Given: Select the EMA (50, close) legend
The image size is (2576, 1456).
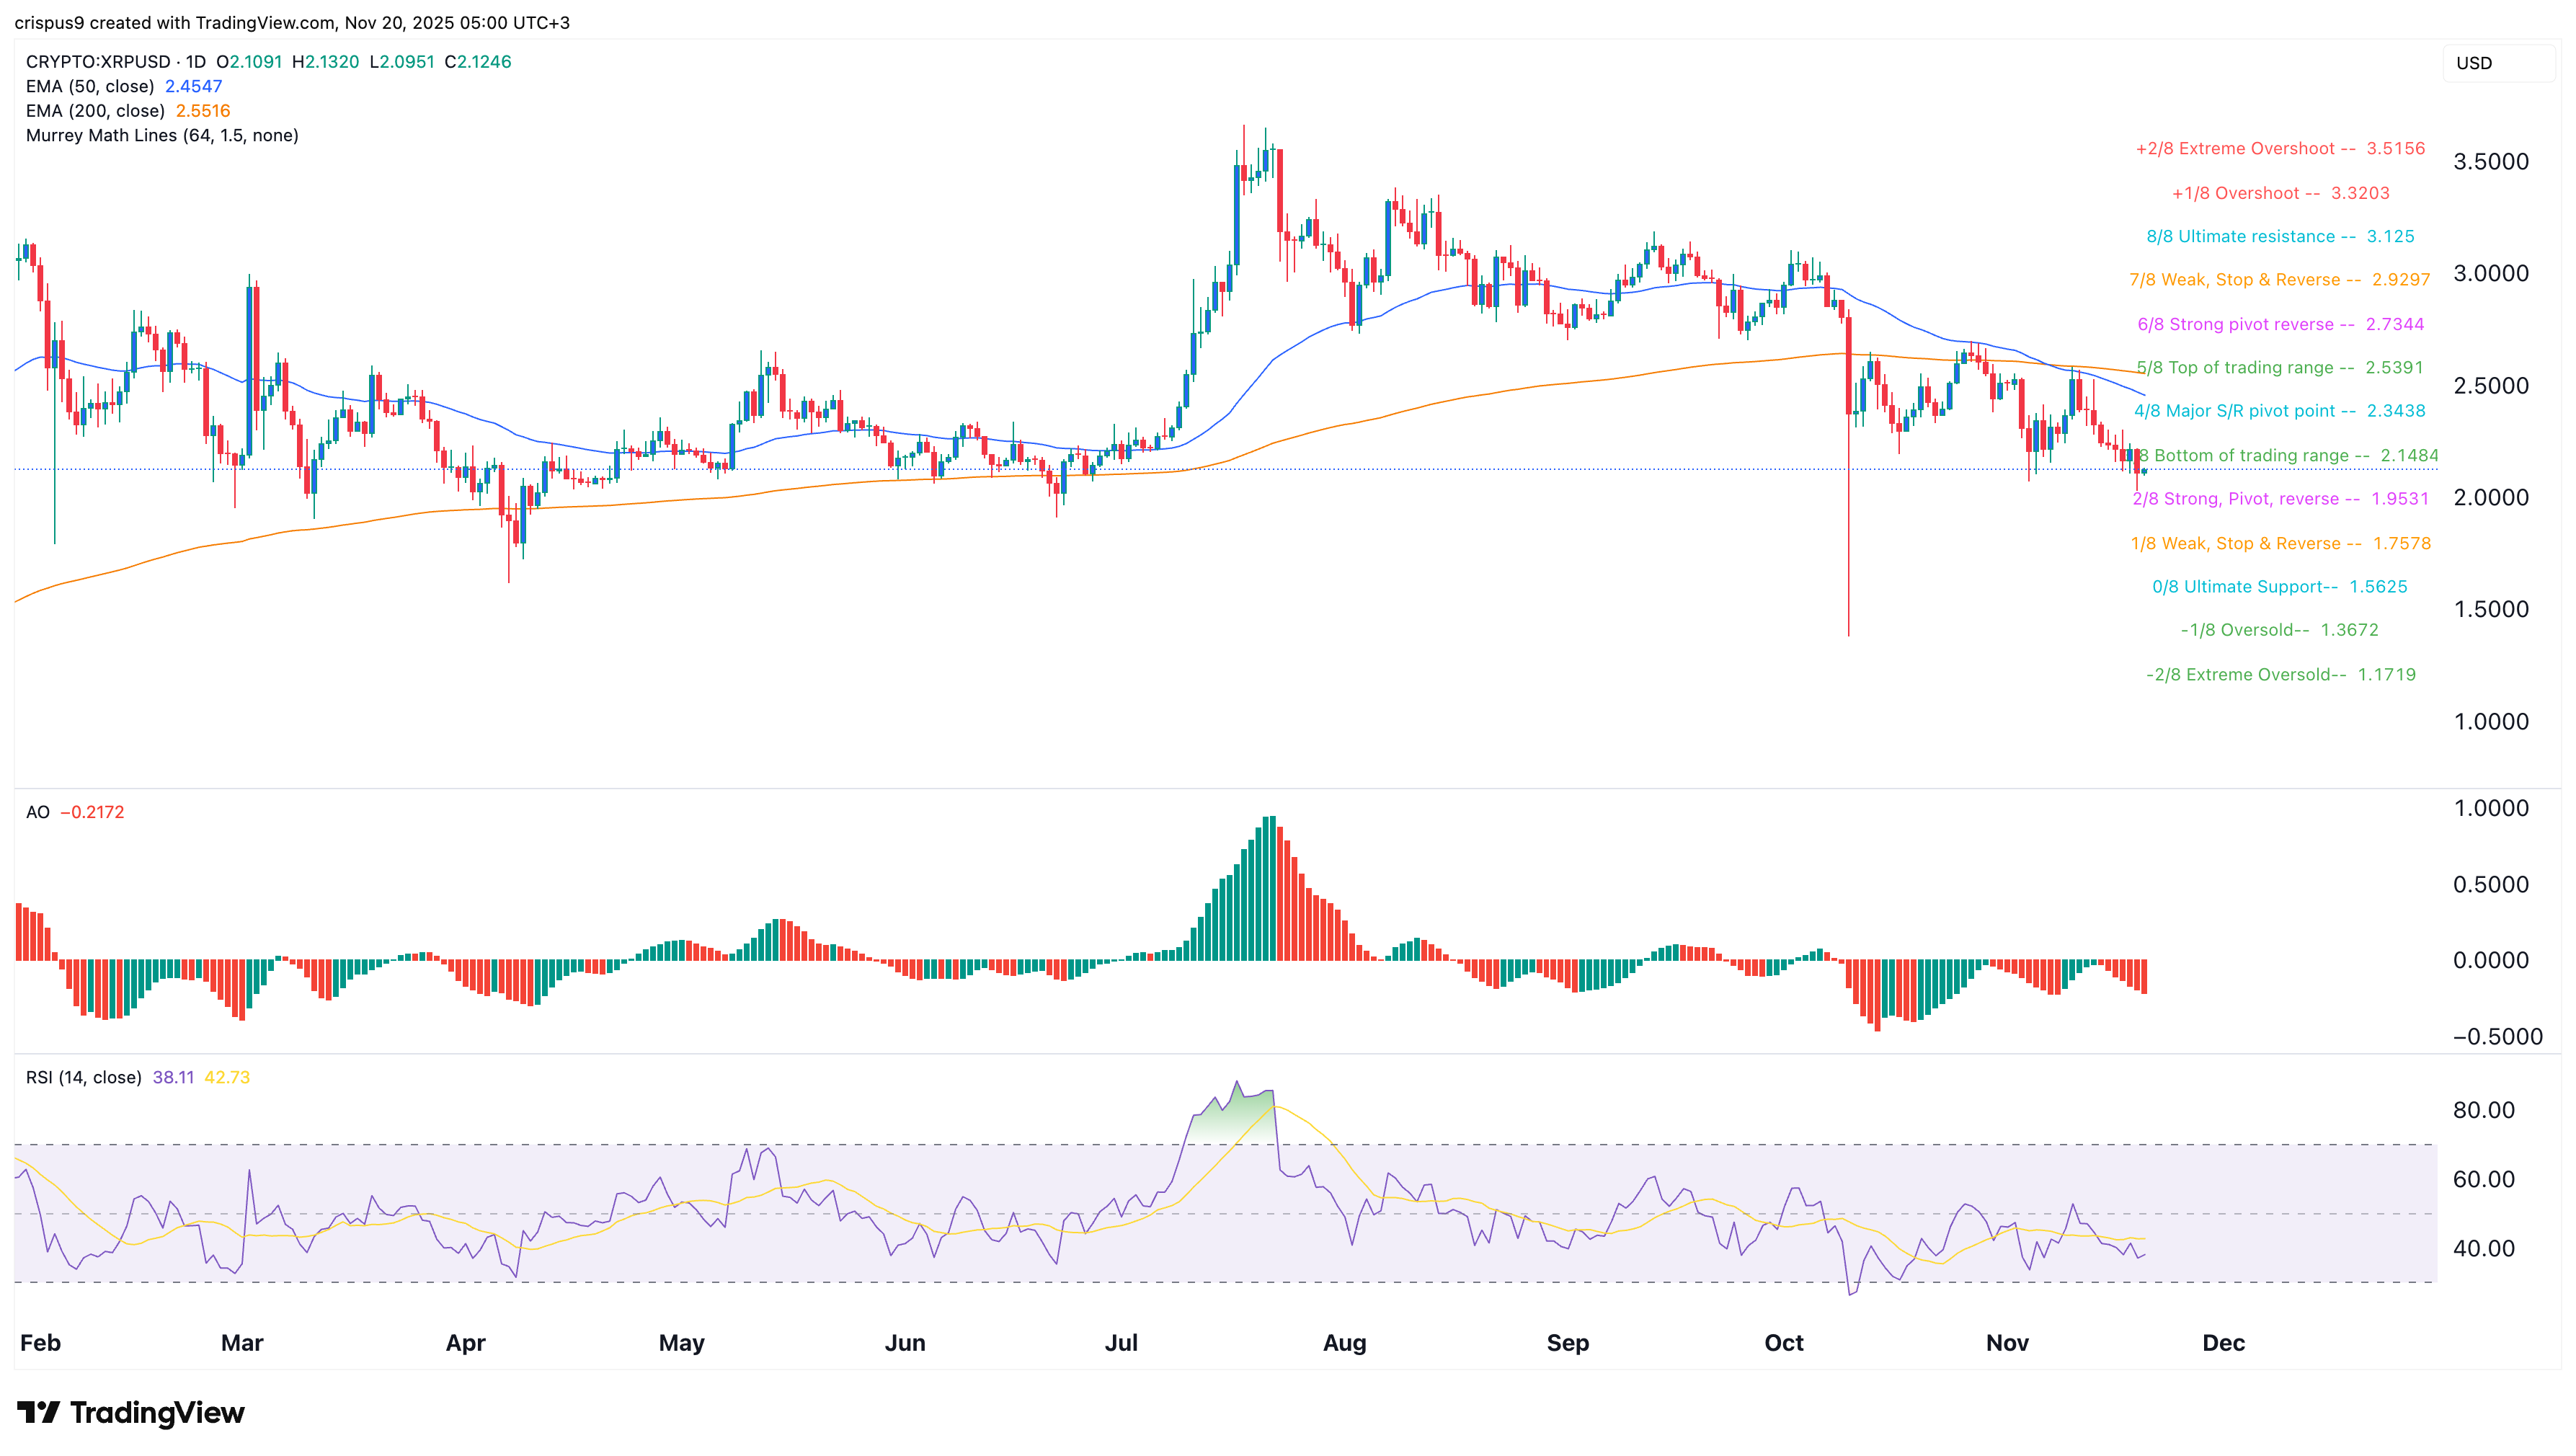Looking at the screenshot, I should (x=90, y=87).
